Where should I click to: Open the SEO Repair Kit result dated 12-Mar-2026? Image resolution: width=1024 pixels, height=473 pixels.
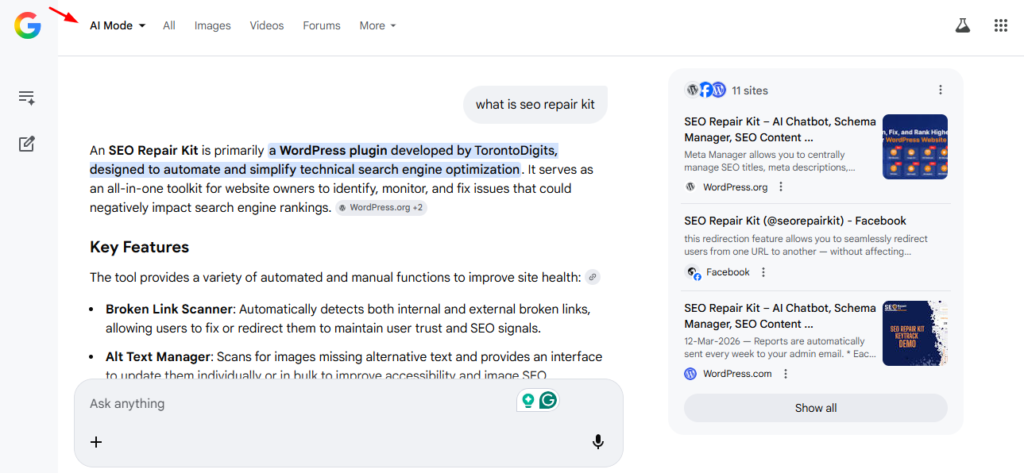click(780, 316)
